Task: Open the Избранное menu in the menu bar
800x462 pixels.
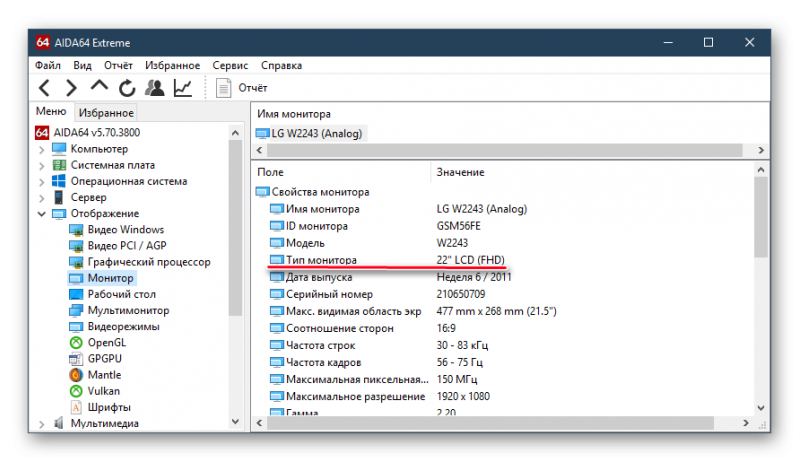Action: [x=172, y=65]
